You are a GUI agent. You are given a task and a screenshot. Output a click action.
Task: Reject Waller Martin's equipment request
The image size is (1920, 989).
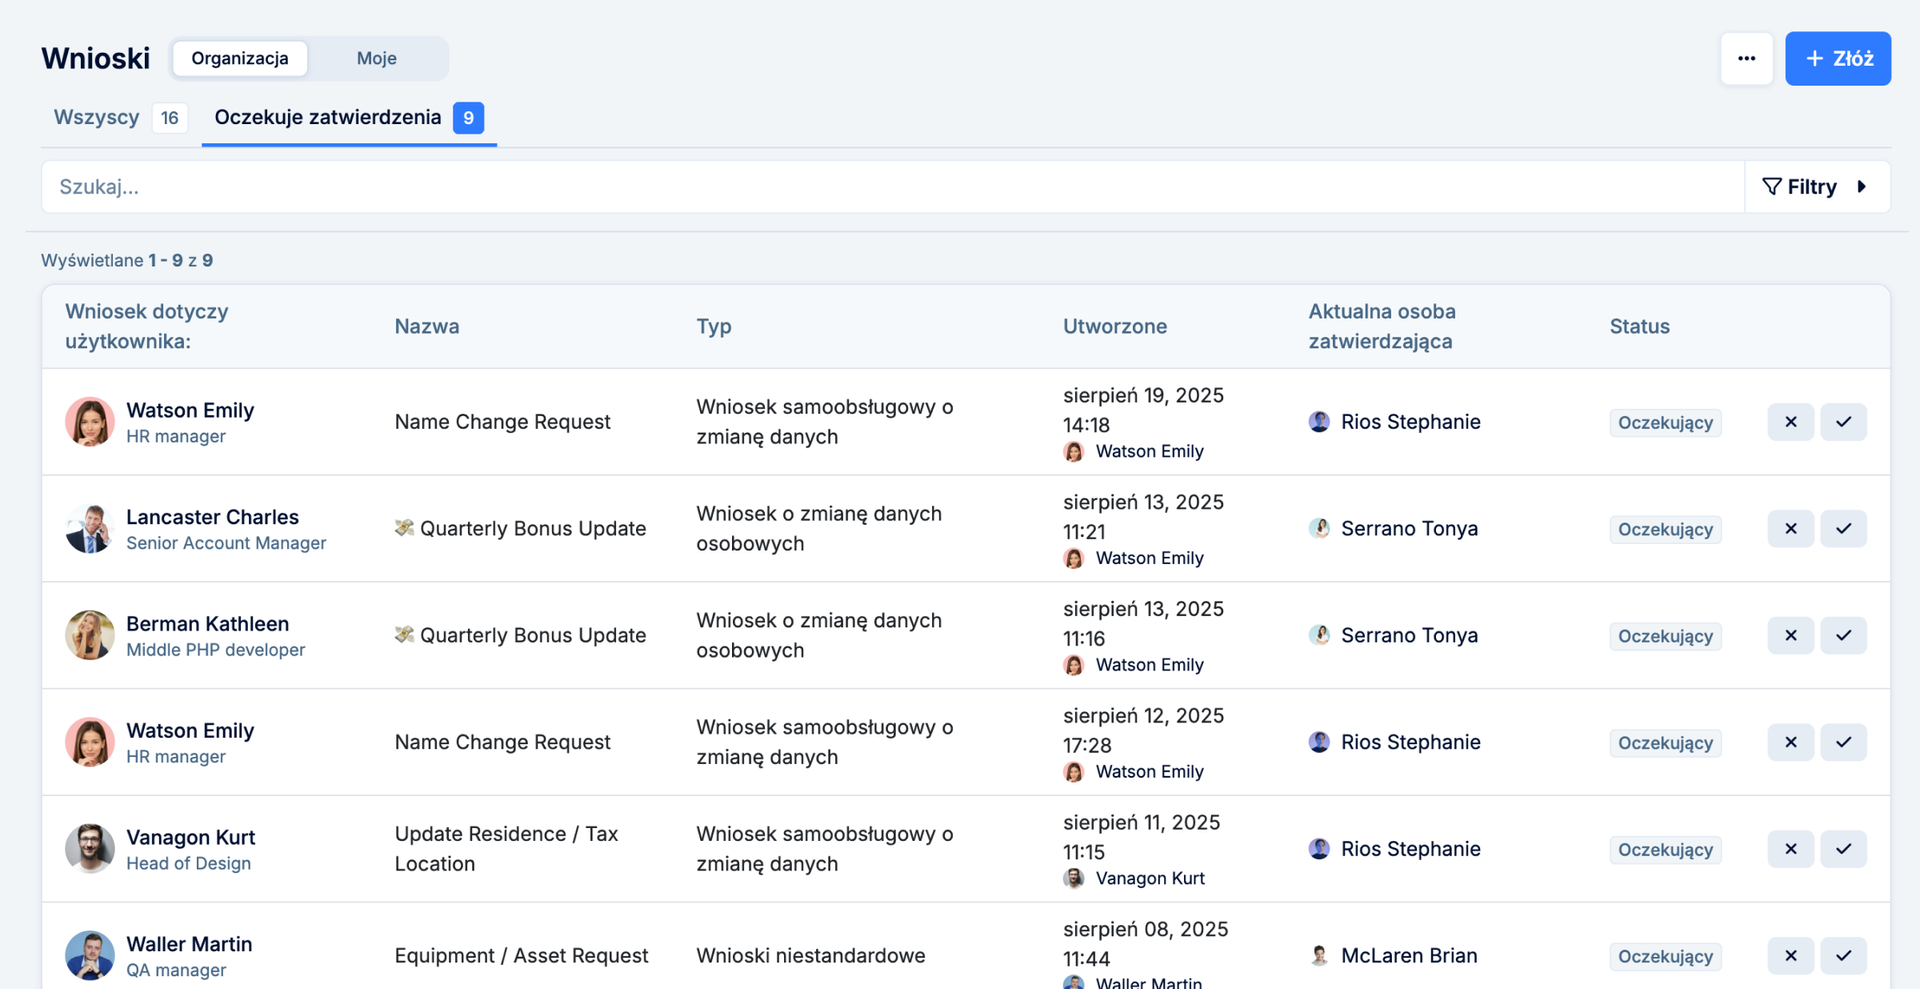pyautogui.click(x=1790, y=956)
